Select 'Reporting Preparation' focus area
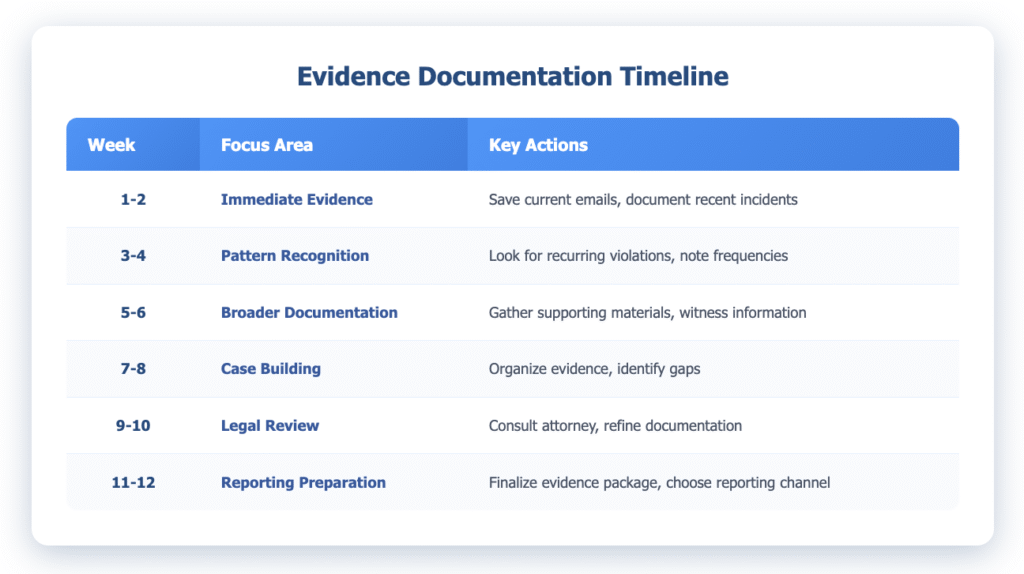The height and width of the screenshot is (574, 1024). (x=303, y=482)
